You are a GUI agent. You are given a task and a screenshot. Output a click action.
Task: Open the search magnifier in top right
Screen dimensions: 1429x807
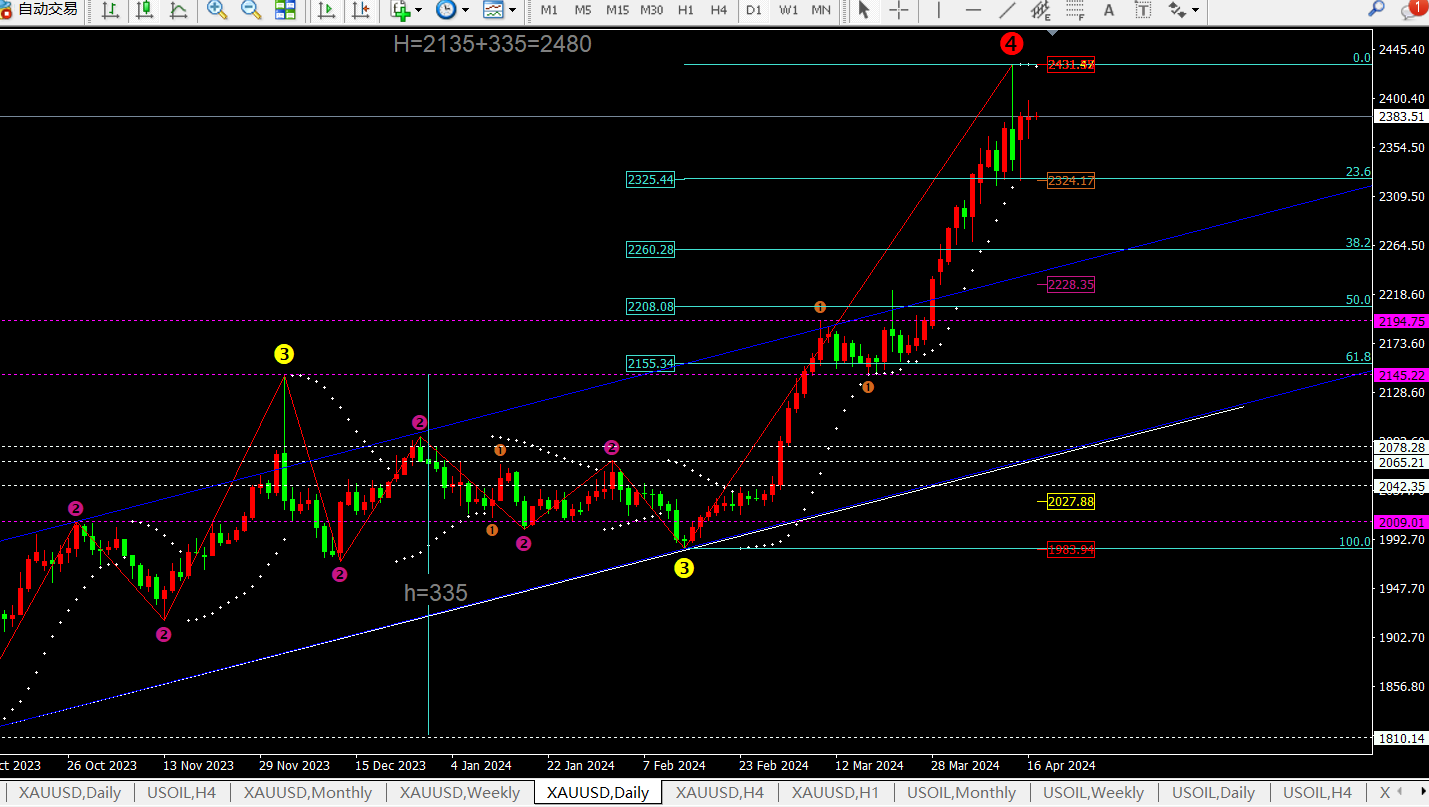(x=1377, y=9)
